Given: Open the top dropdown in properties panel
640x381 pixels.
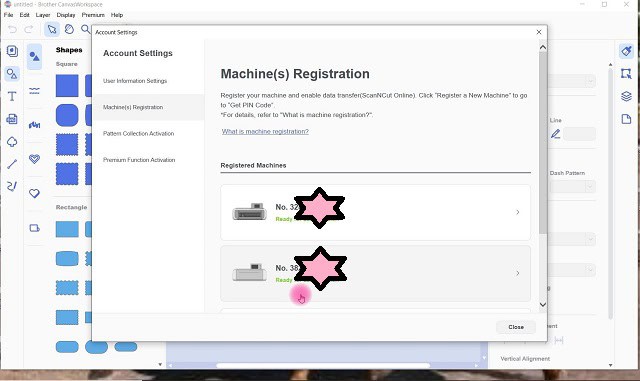Looking at the screenshot, I should click(572, 80).
